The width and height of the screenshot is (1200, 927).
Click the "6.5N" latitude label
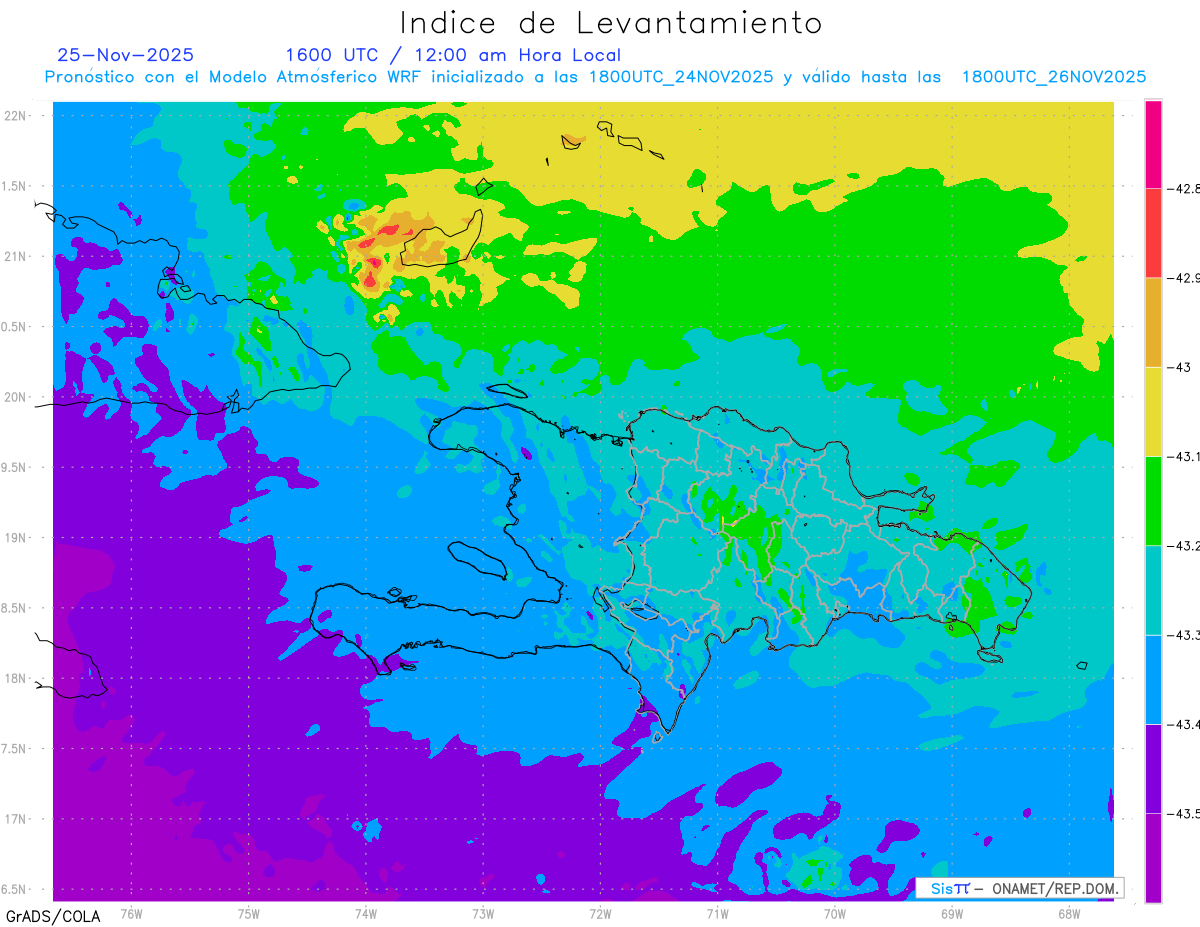coord(15,889)
